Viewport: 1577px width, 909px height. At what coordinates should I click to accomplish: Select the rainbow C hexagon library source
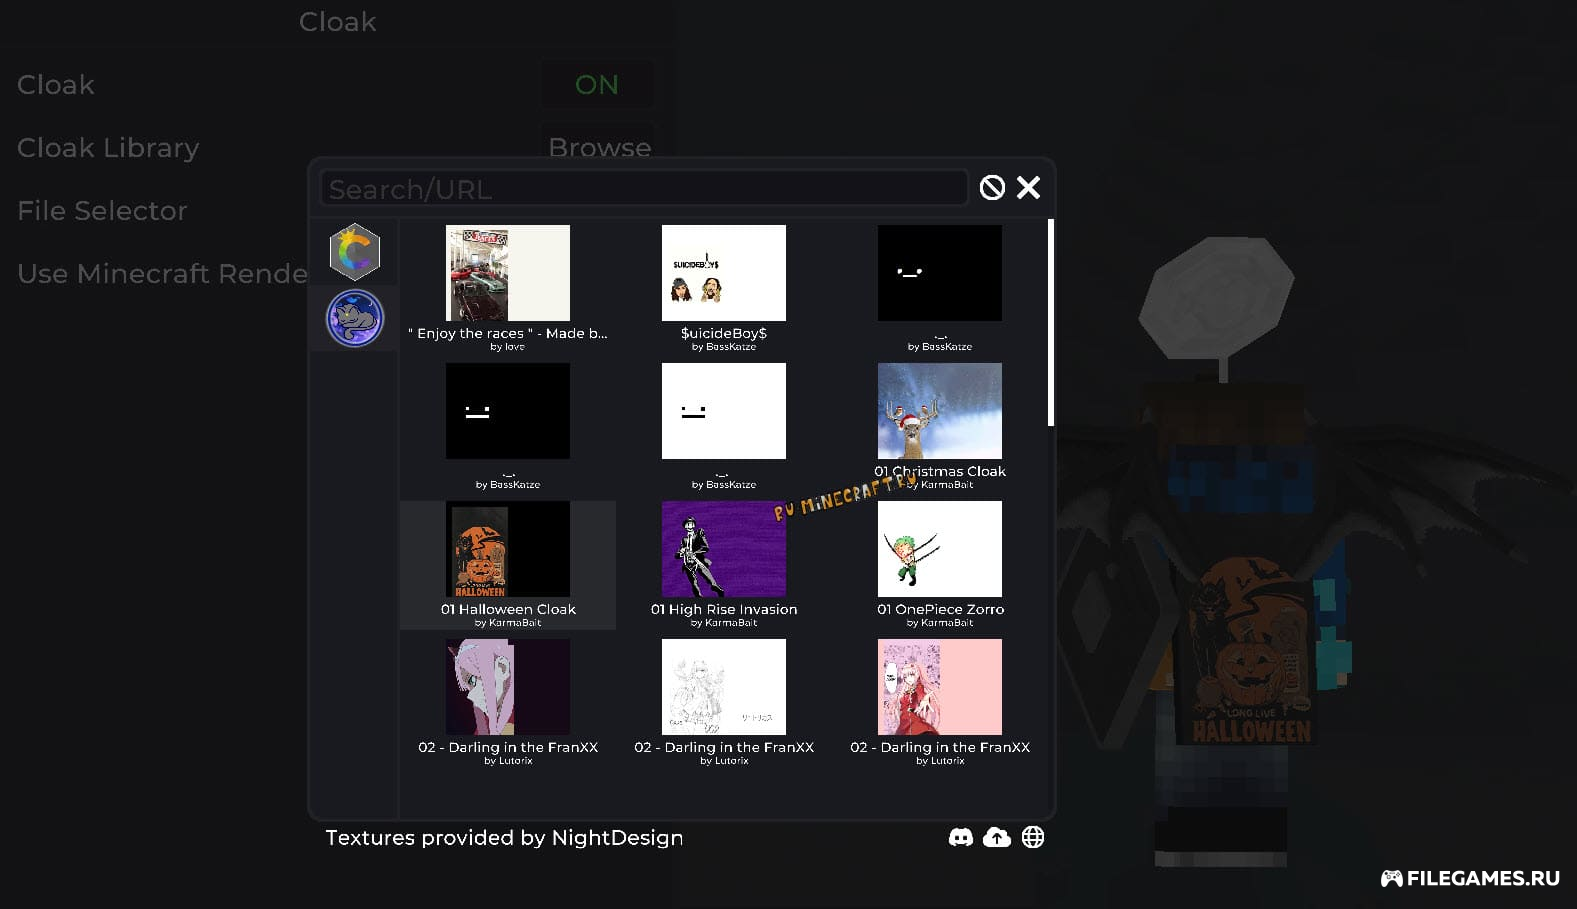(x=355, y=251)
